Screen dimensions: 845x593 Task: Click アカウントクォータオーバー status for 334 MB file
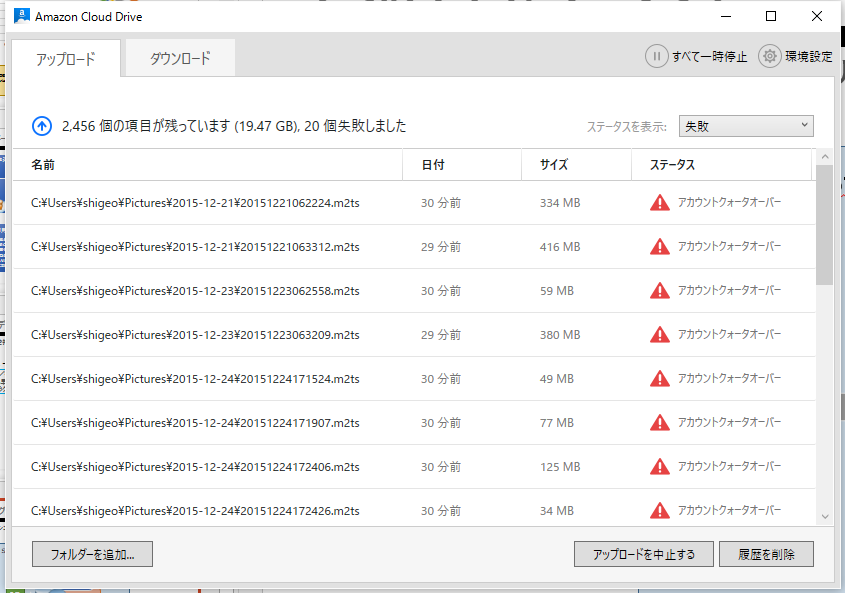(729, 203)
